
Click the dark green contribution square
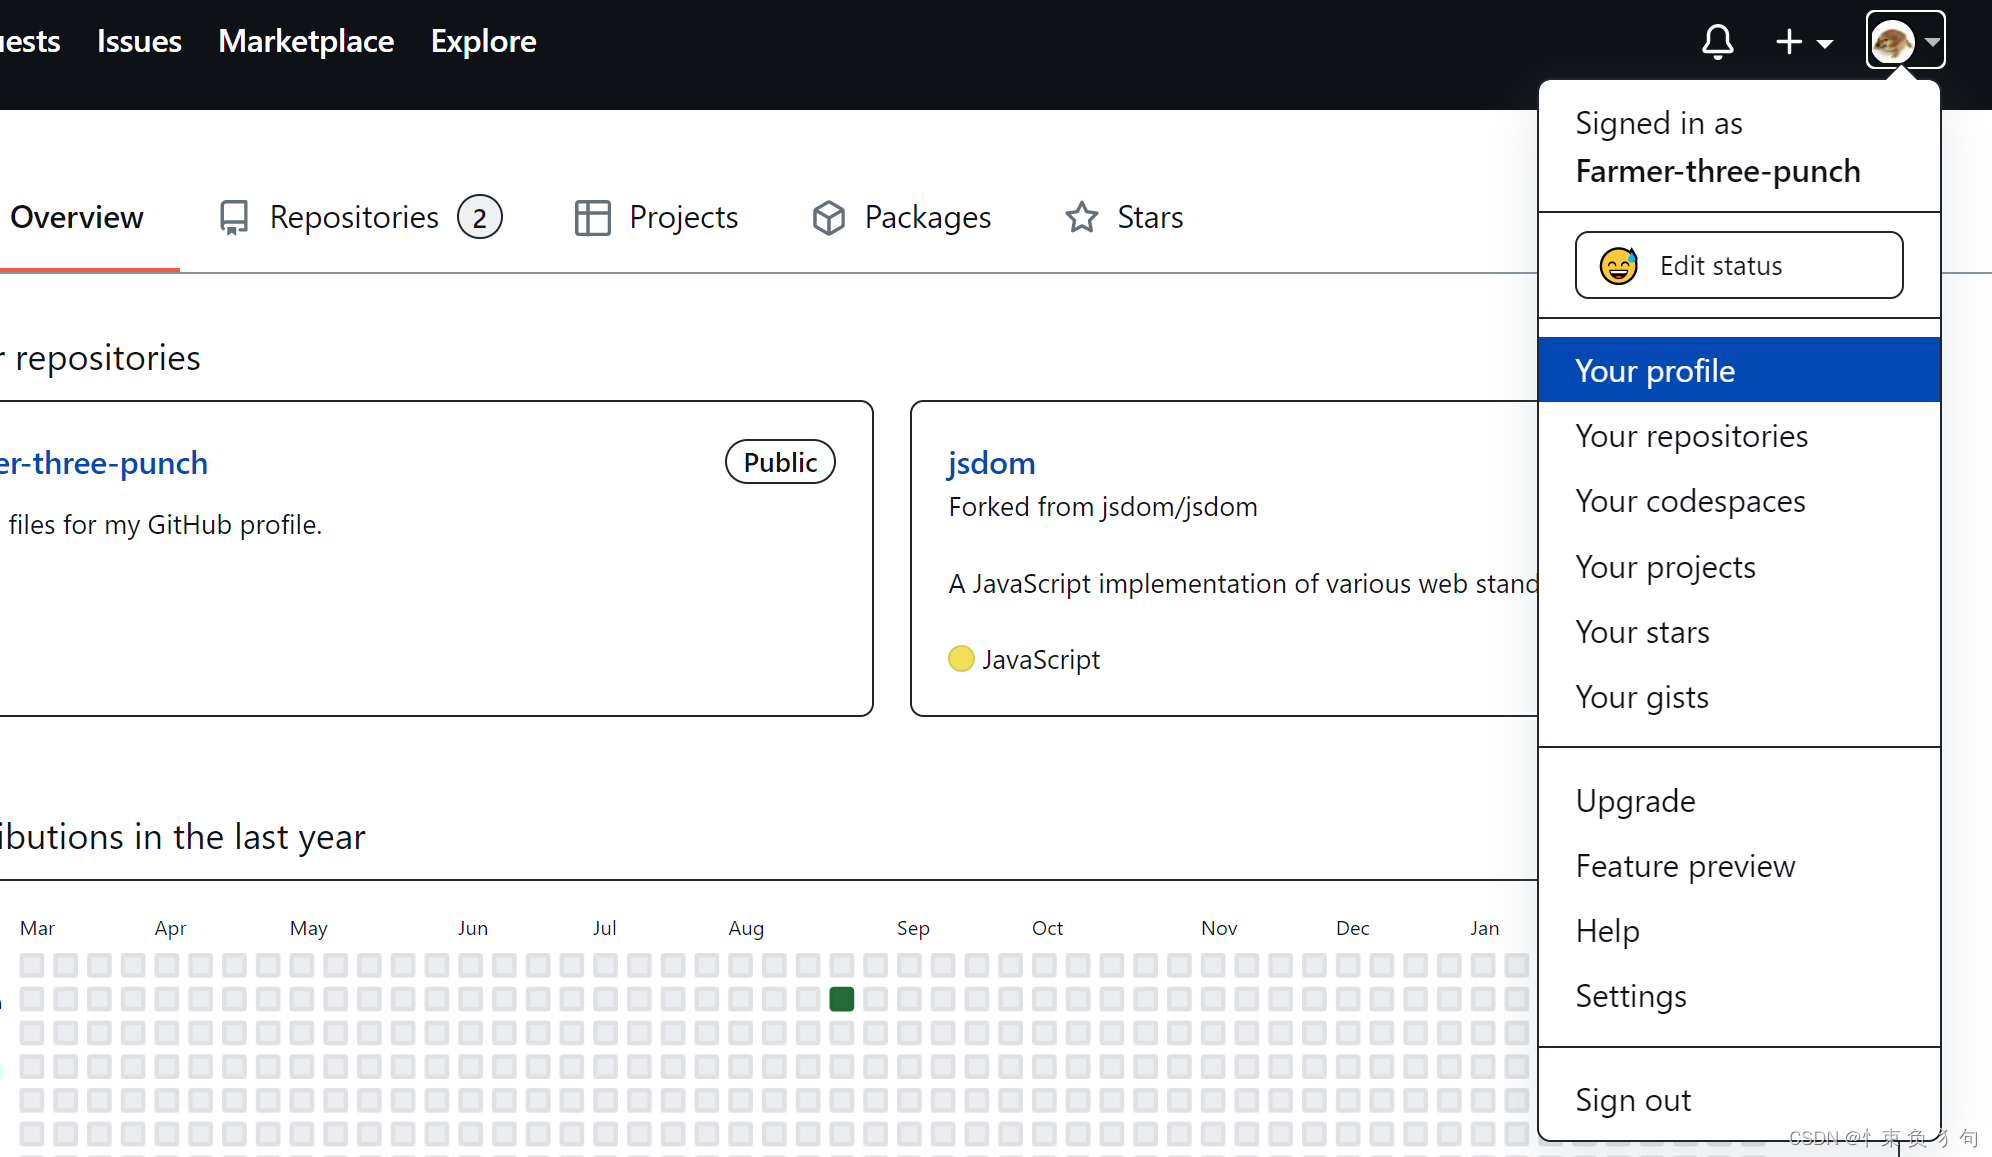[x=842, y=999]
